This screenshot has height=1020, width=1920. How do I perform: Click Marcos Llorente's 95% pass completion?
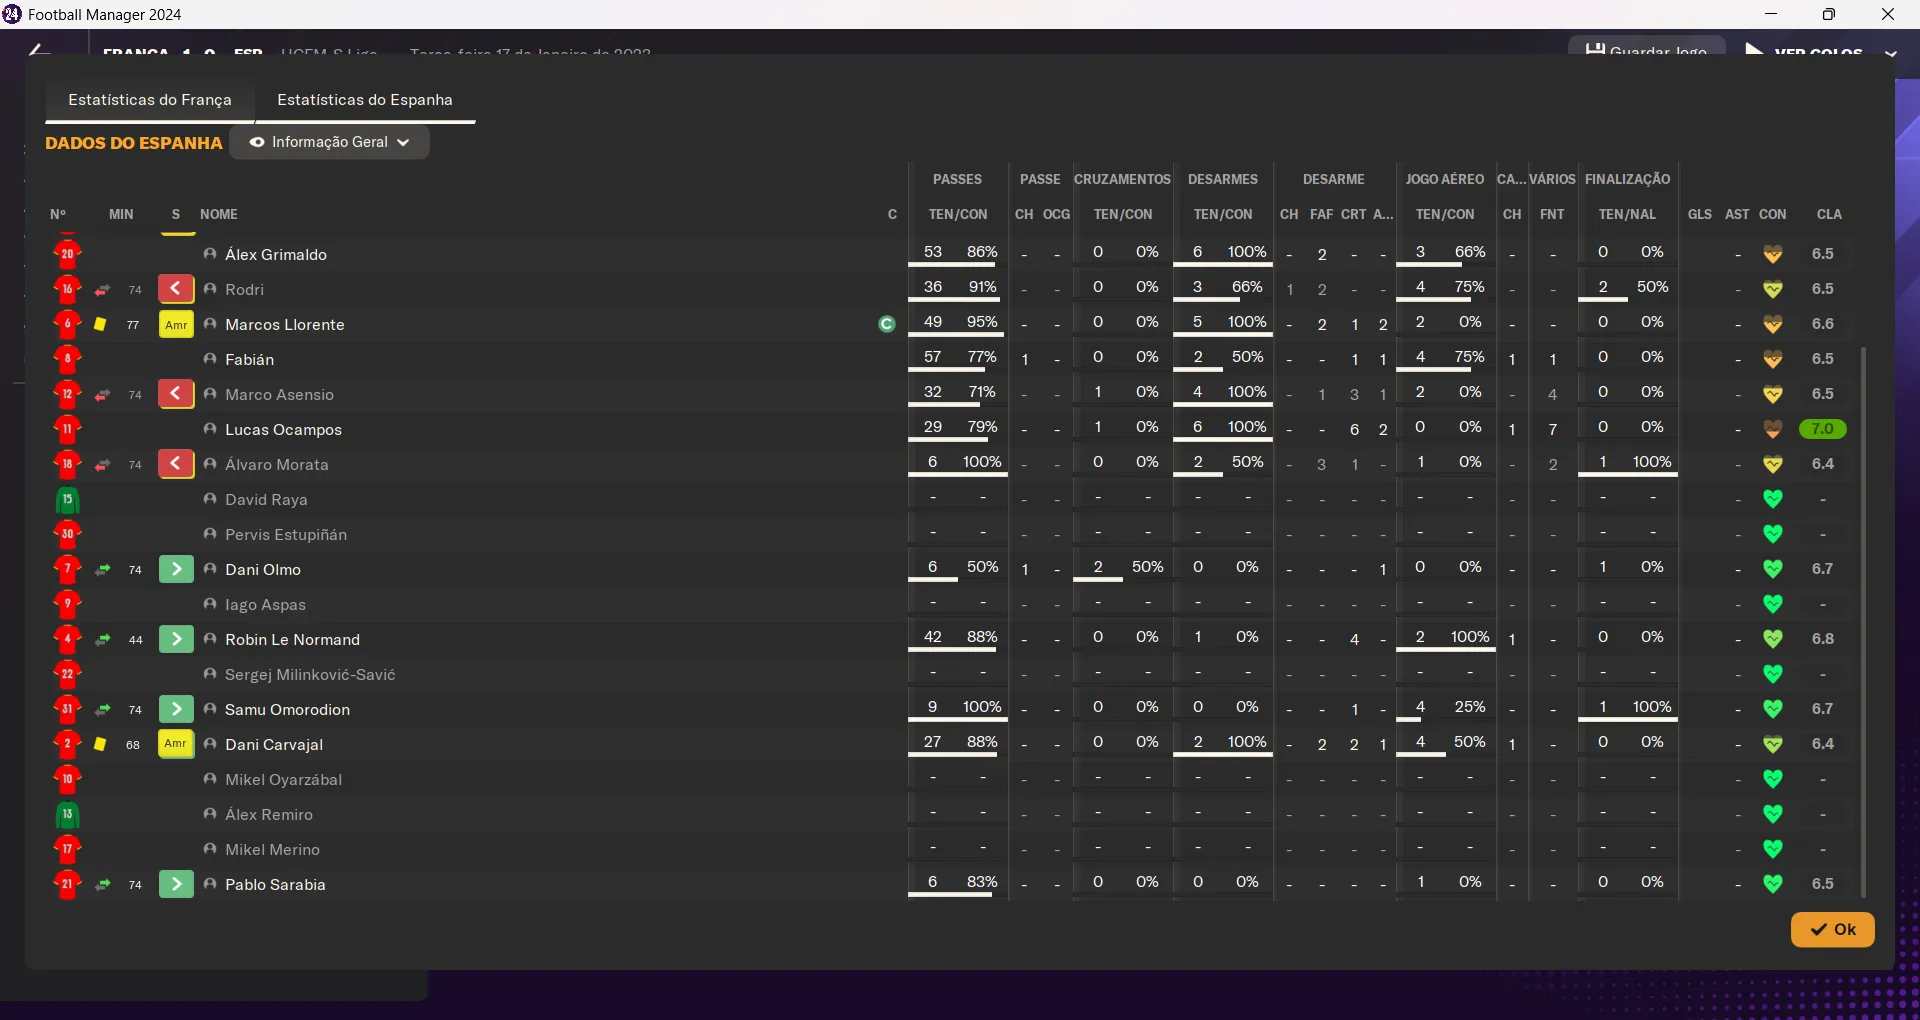tap(982, 322)
